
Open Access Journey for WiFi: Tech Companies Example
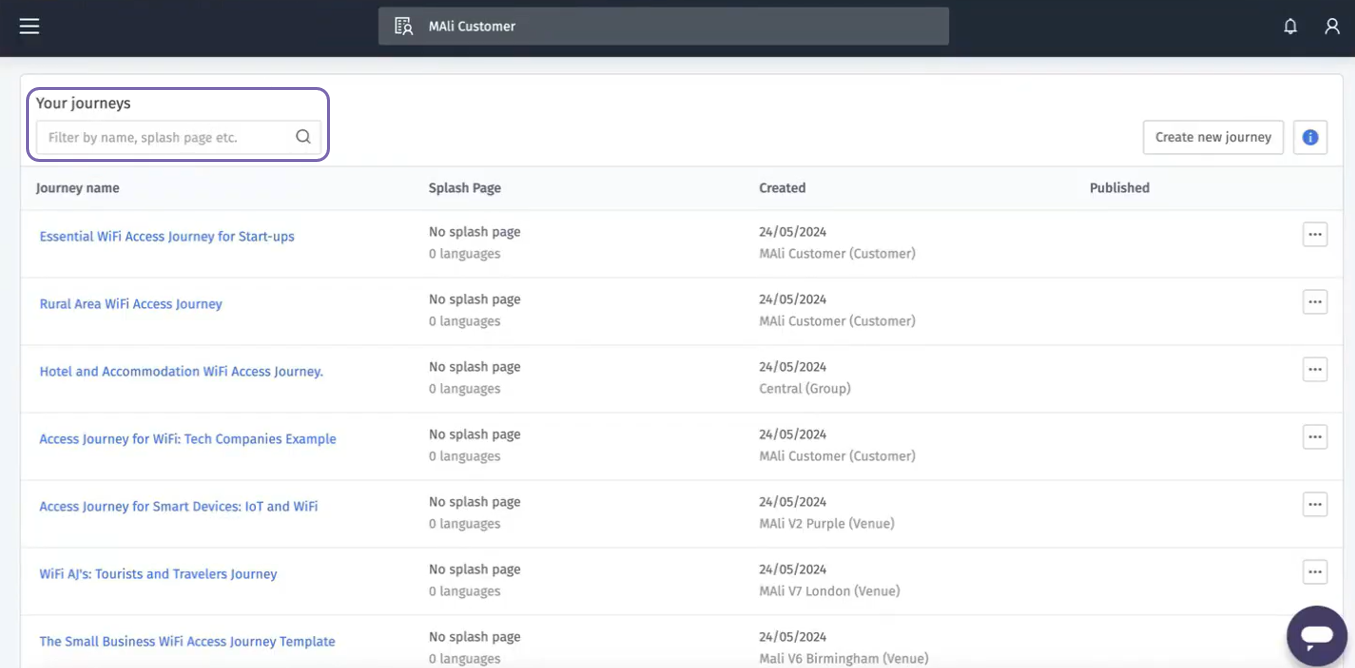coord(188,439)
